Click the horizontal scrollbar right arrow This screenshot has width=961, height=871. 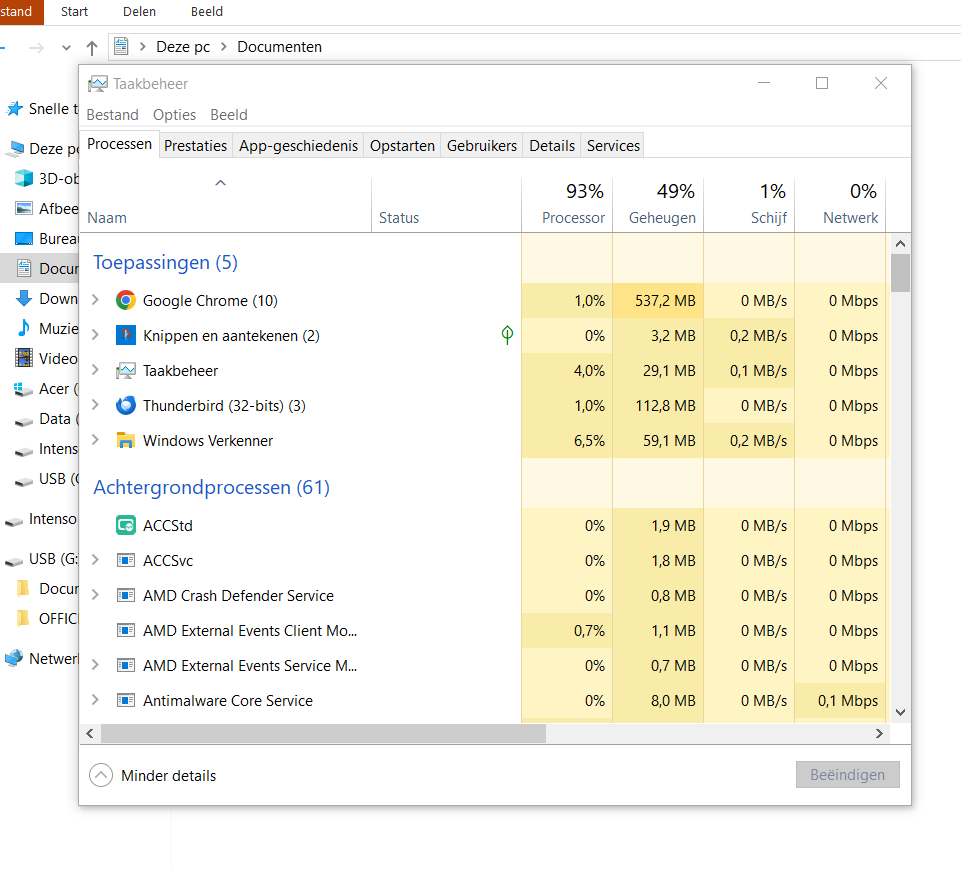click(880, 733)
